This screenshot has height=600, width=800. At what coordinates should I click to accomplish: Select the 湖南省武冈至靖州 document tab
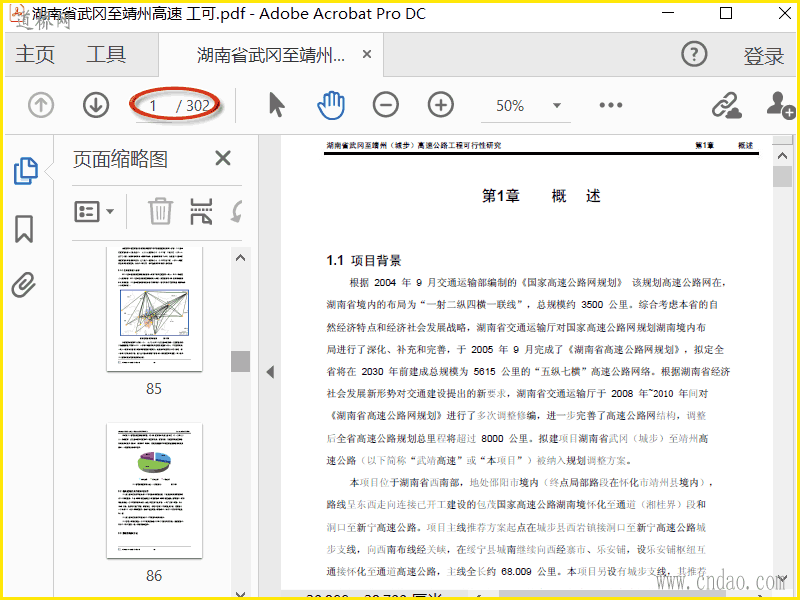pos(271,55)
